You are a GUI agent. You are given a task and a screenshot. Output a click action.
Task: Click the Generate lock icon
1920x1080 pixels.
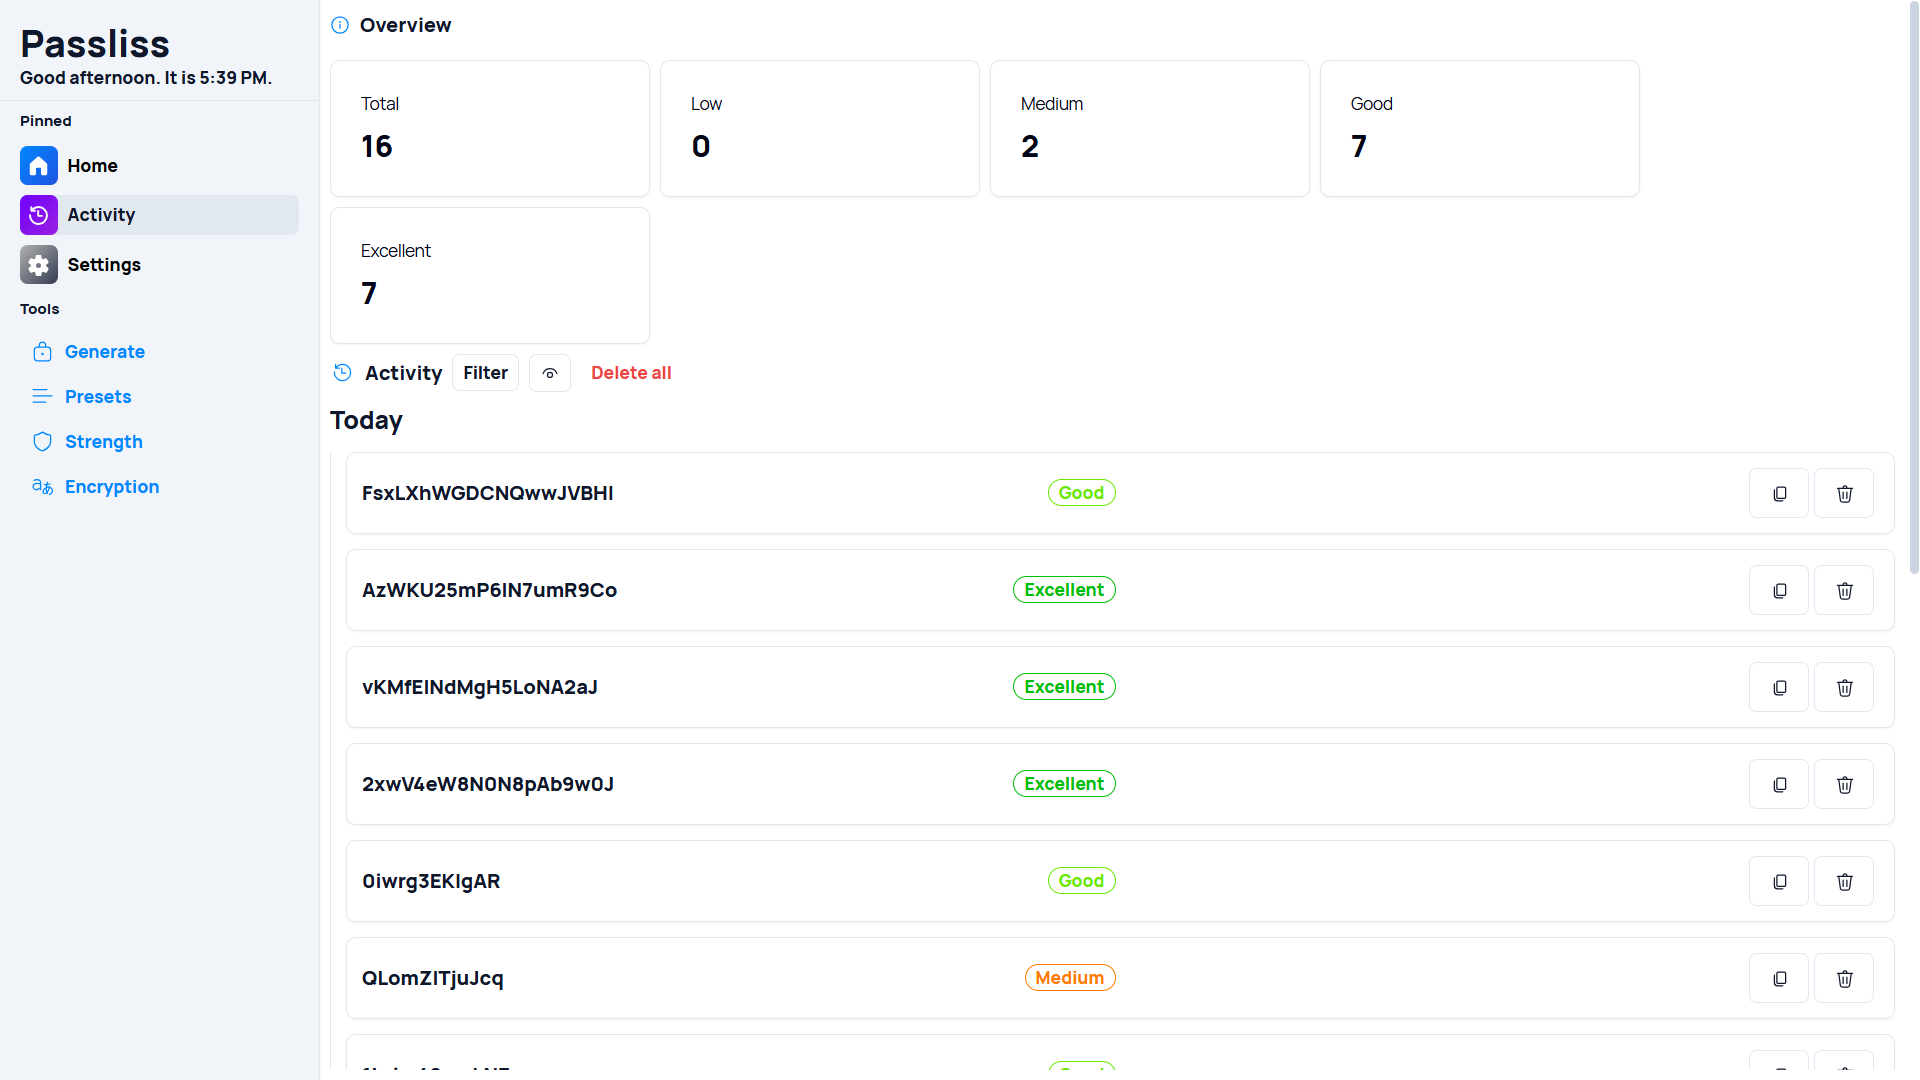coord(42,352)
